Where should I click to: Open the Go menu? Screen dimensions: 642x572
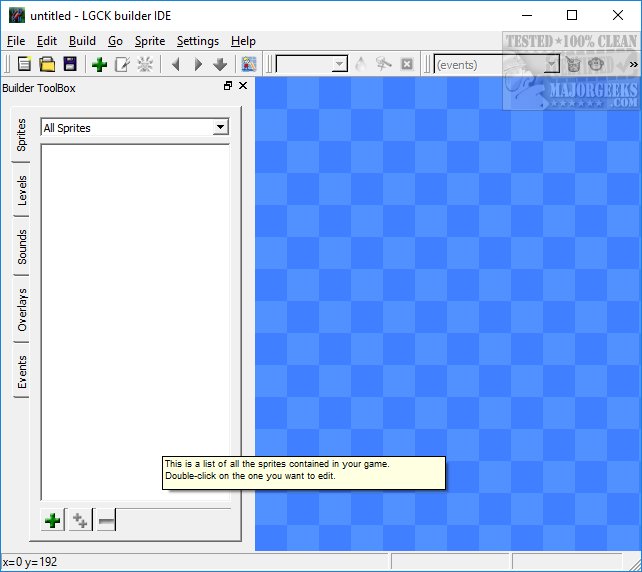coord(115,41)
